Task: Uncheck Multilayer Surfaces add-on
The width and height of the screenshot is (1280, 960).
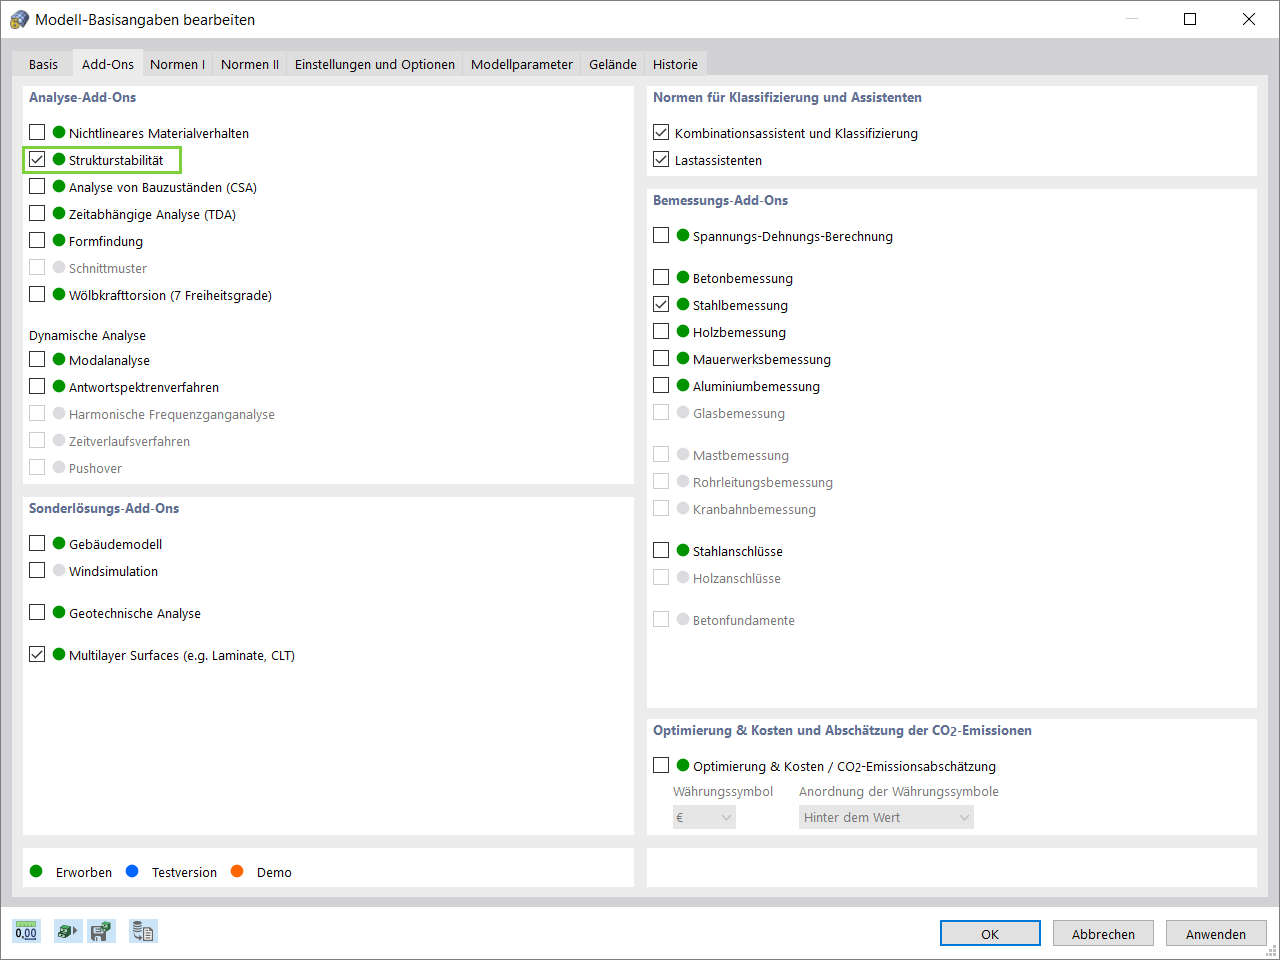Action: 37,654
